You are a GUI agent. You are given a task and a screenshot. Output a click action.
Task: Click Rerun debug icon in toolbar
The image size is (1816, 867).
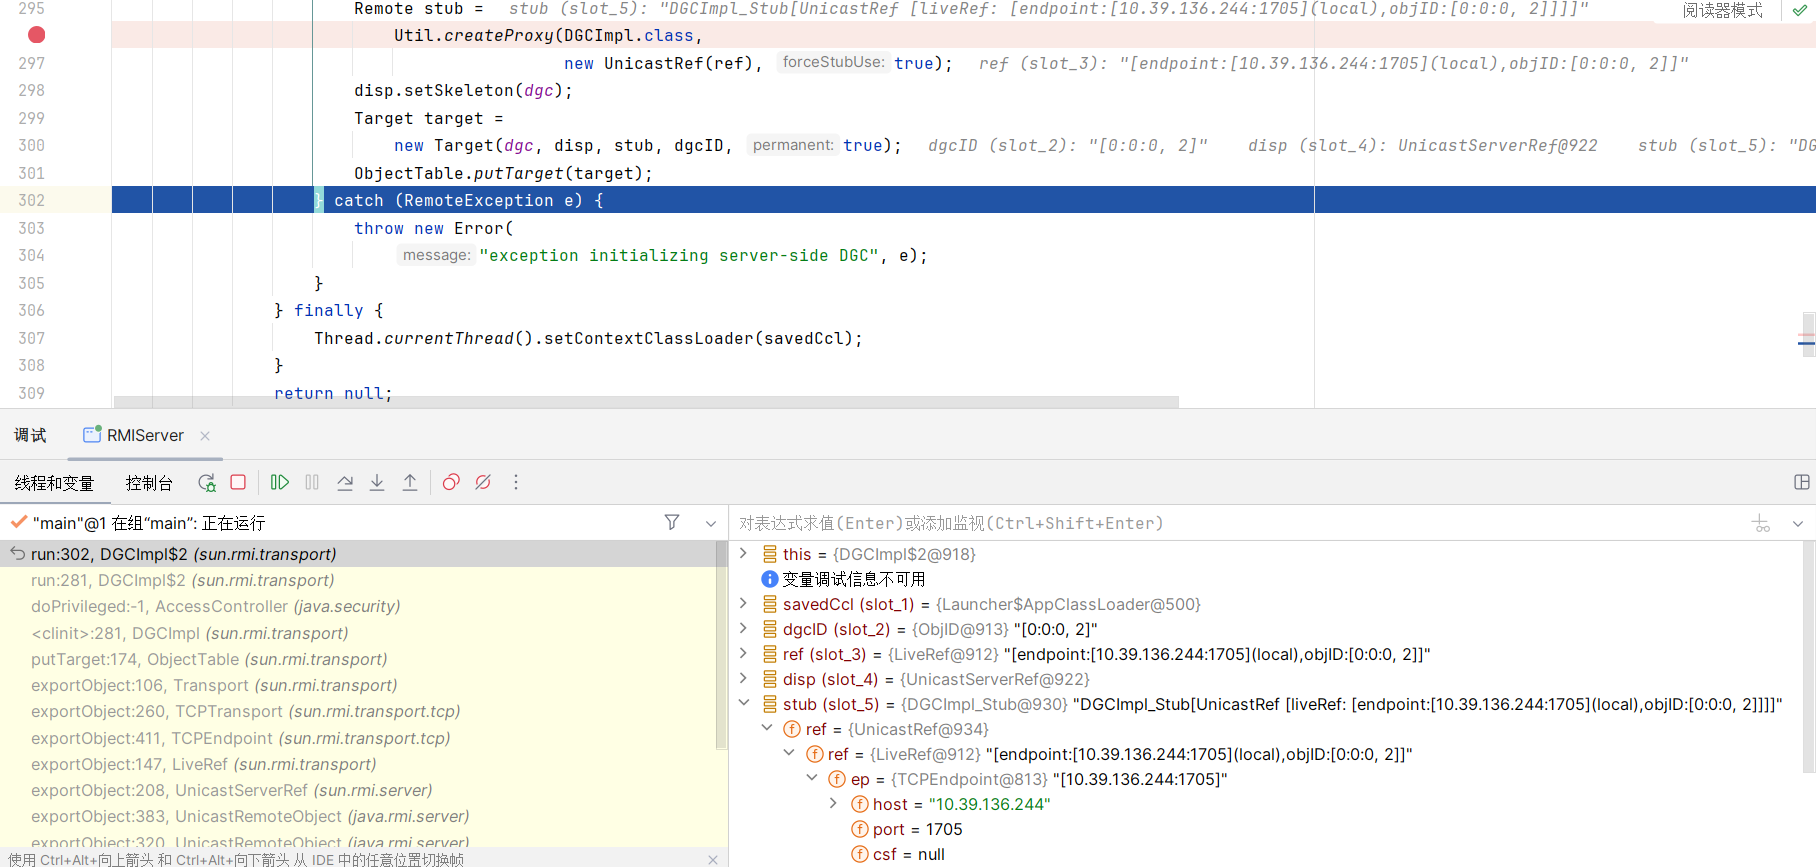click(x=207, y=483)
